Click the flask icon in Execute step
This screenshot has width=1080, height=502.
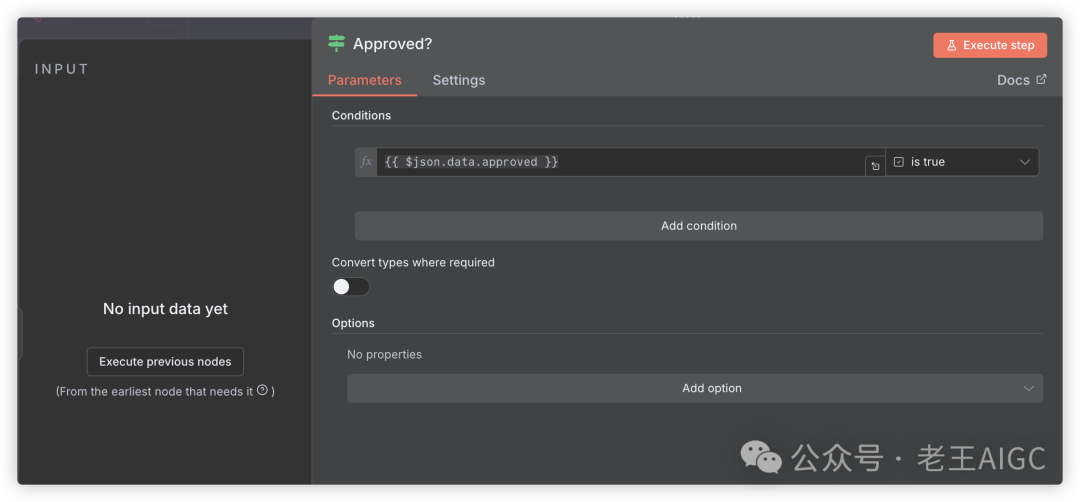[x=951, y=45]
